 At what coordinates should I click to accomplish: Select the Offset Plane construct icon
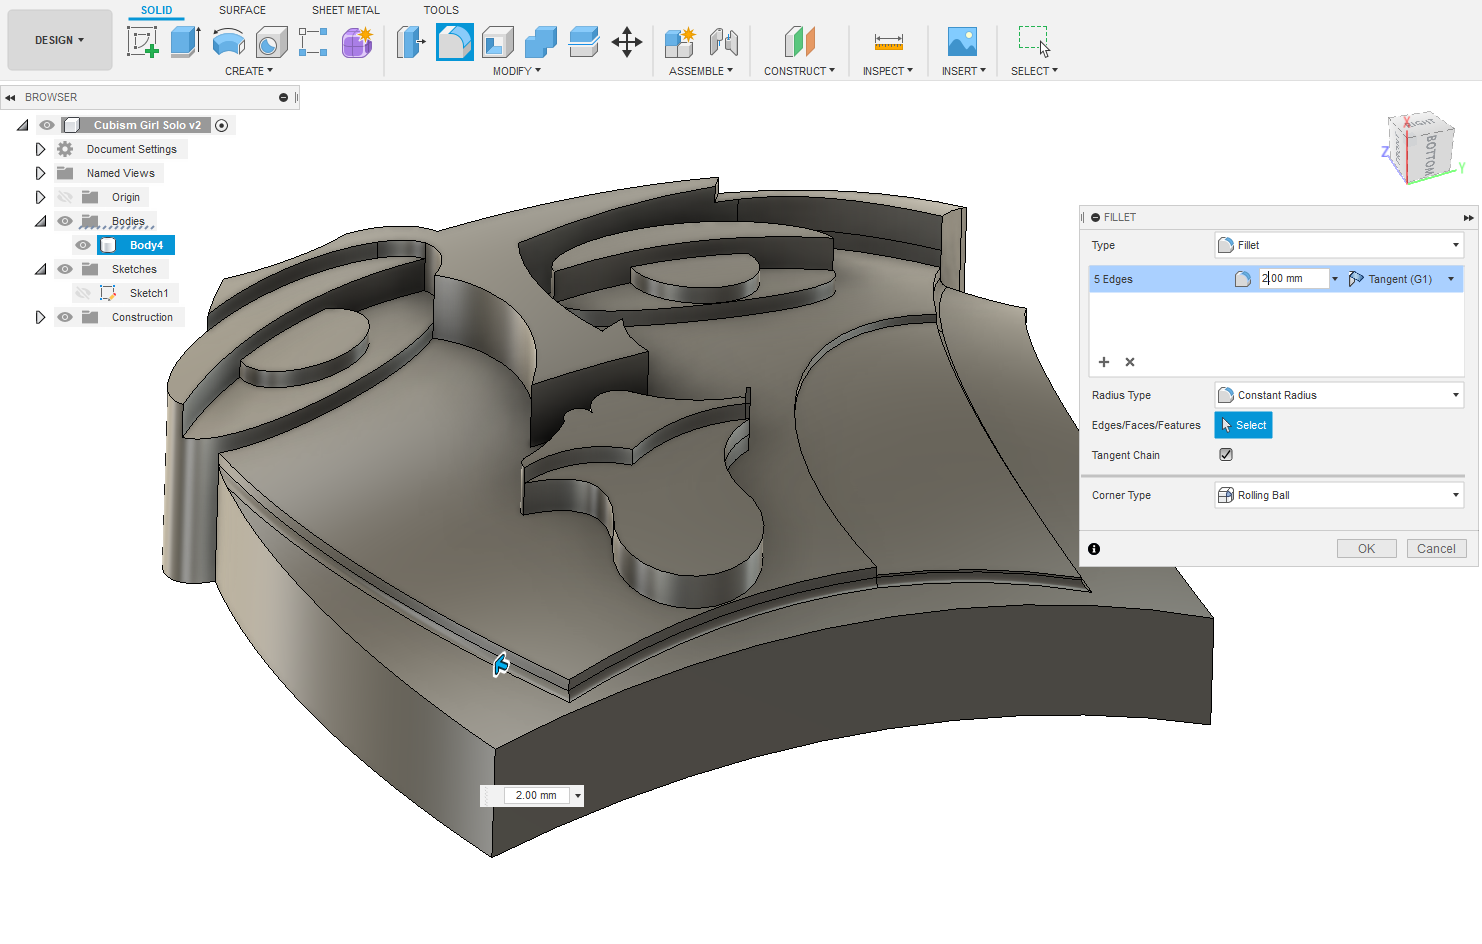[x=799, y=42]
